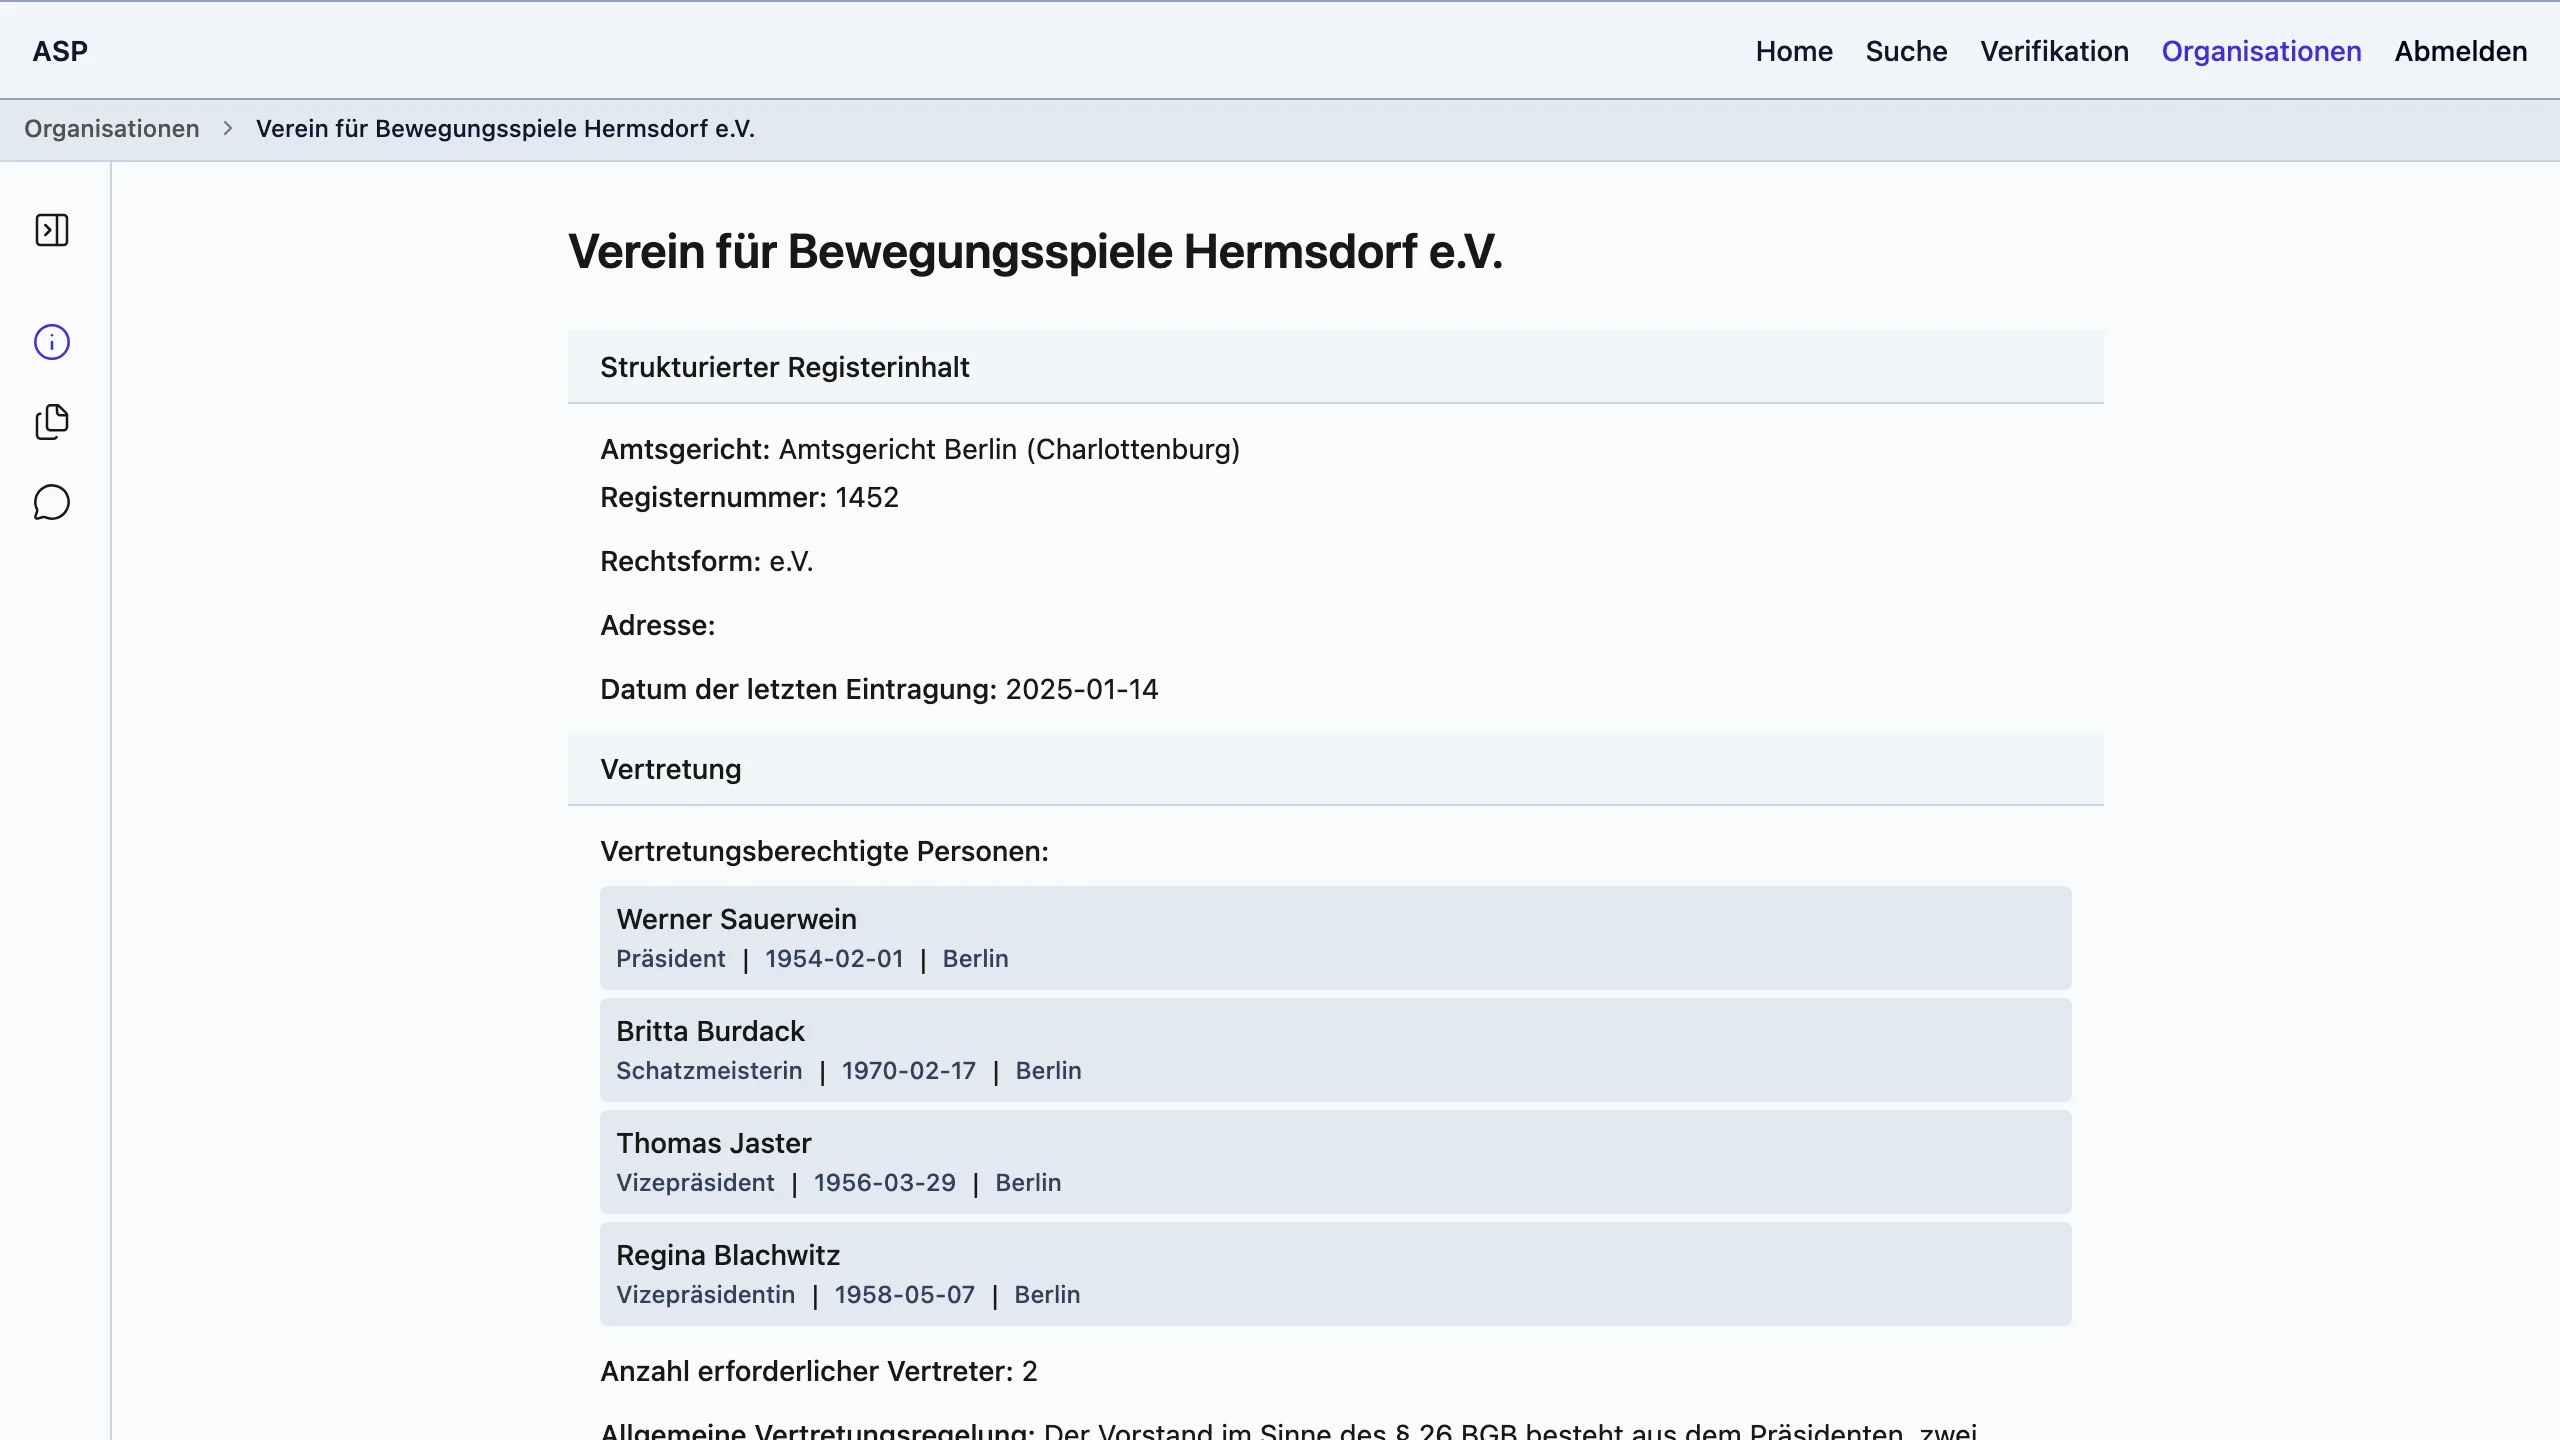This screenshot has height=1440, width=2560.
Task: Open the documents icon in the sidebar
Action: coord(52,422)
